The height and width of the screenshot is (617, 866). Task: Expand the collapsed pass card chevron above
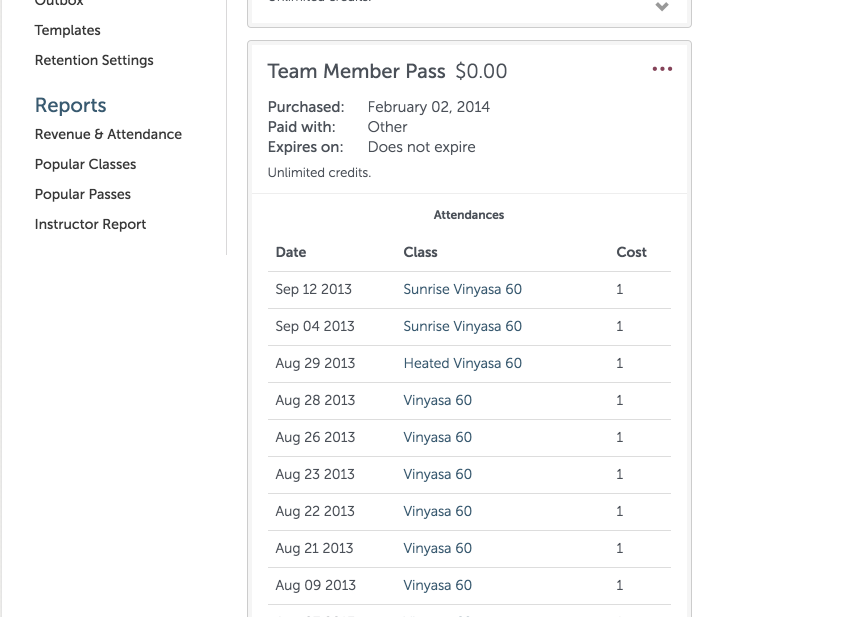[662, 7]
